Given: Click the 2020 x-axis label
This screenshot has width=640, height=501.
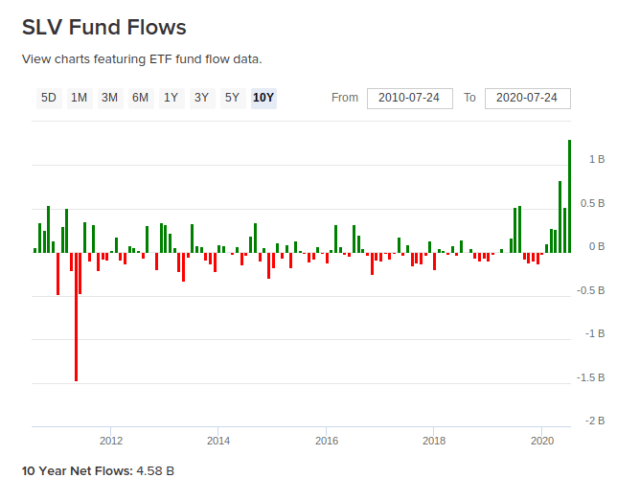Looking at the screenshot, I should click(x=542, y=441).
